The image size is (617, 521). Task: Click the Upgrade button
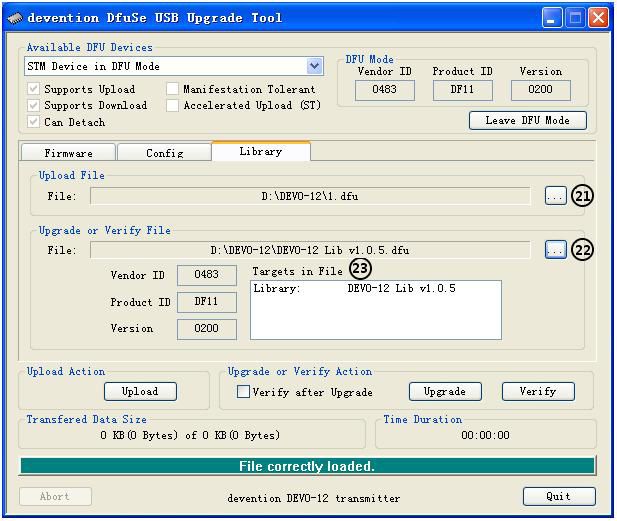pos(445,392)
